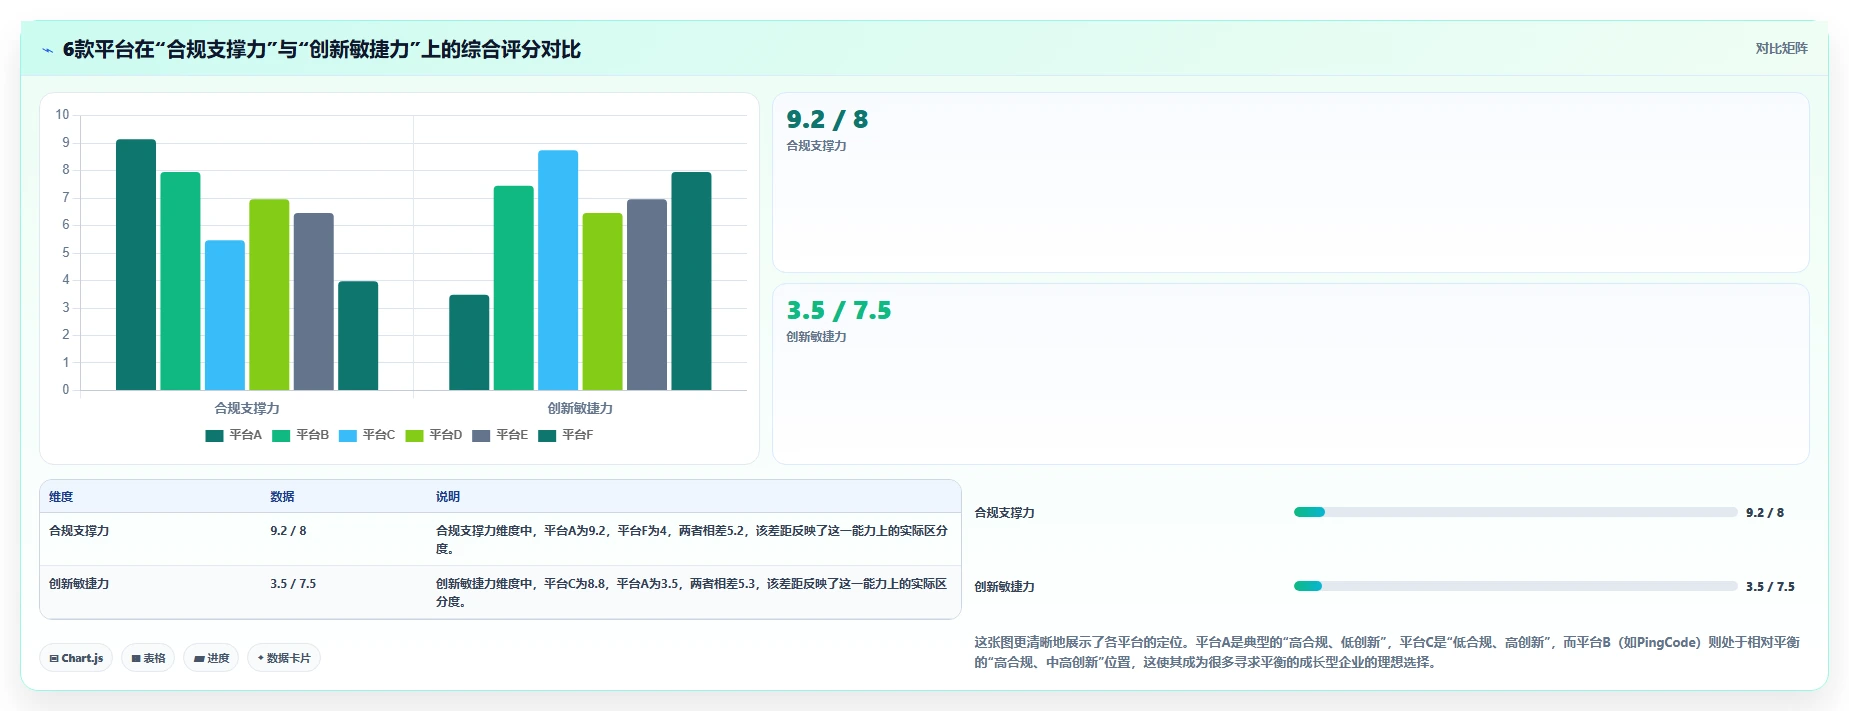The image size is (1849, 711).
Task: Click the 合规支撑力 progress bar
Action: [1515, 512]
